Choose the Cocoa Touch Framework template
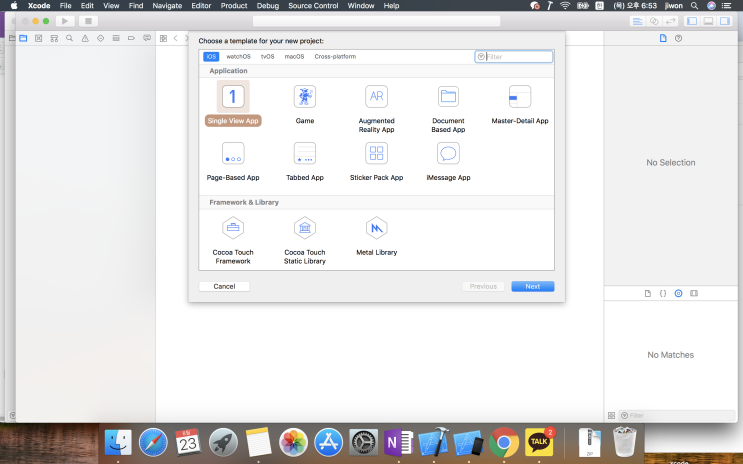This screenshot has width=743, height=464. pyautogui.click(x=232, y=229)
